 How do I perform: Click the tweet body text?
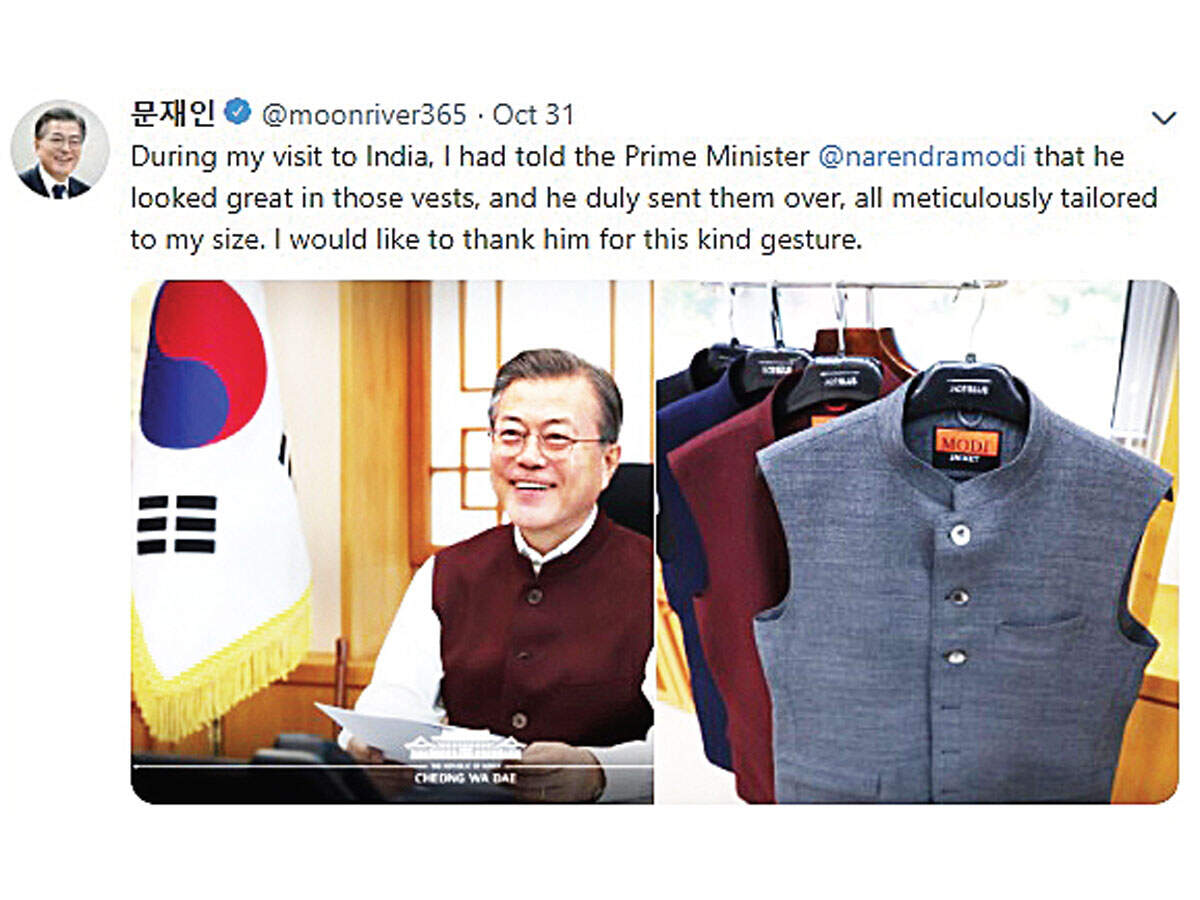[644, 199]
